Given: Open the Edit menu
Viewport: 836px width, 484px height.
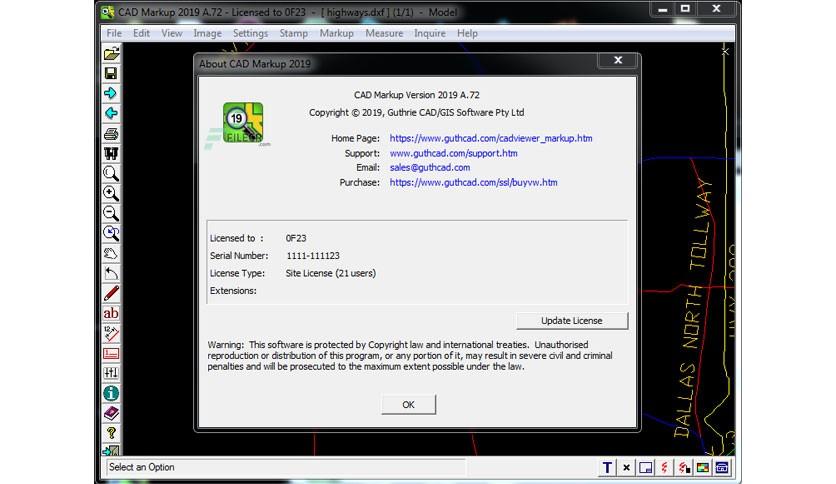Looking at the screenshot, I should point(141,33).
